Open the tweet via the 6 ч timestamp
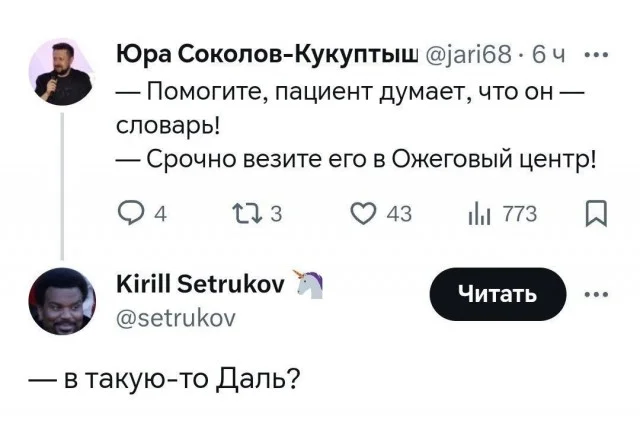 tap(551, 53)
